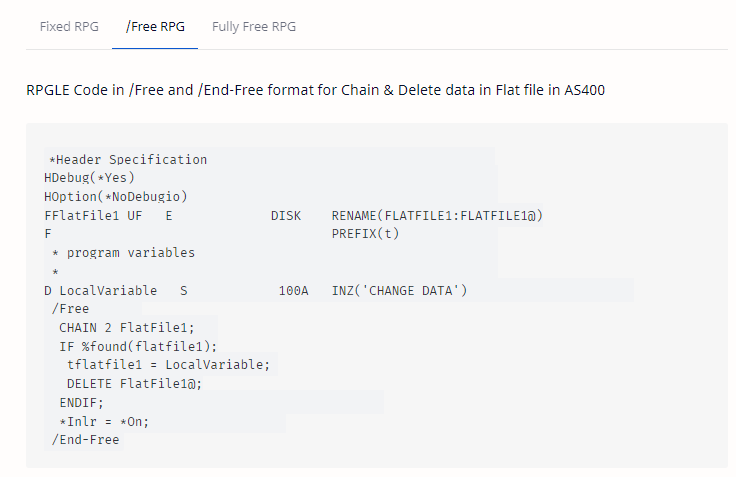Click the '*Inlr = *On;' line

coord(104,421)
